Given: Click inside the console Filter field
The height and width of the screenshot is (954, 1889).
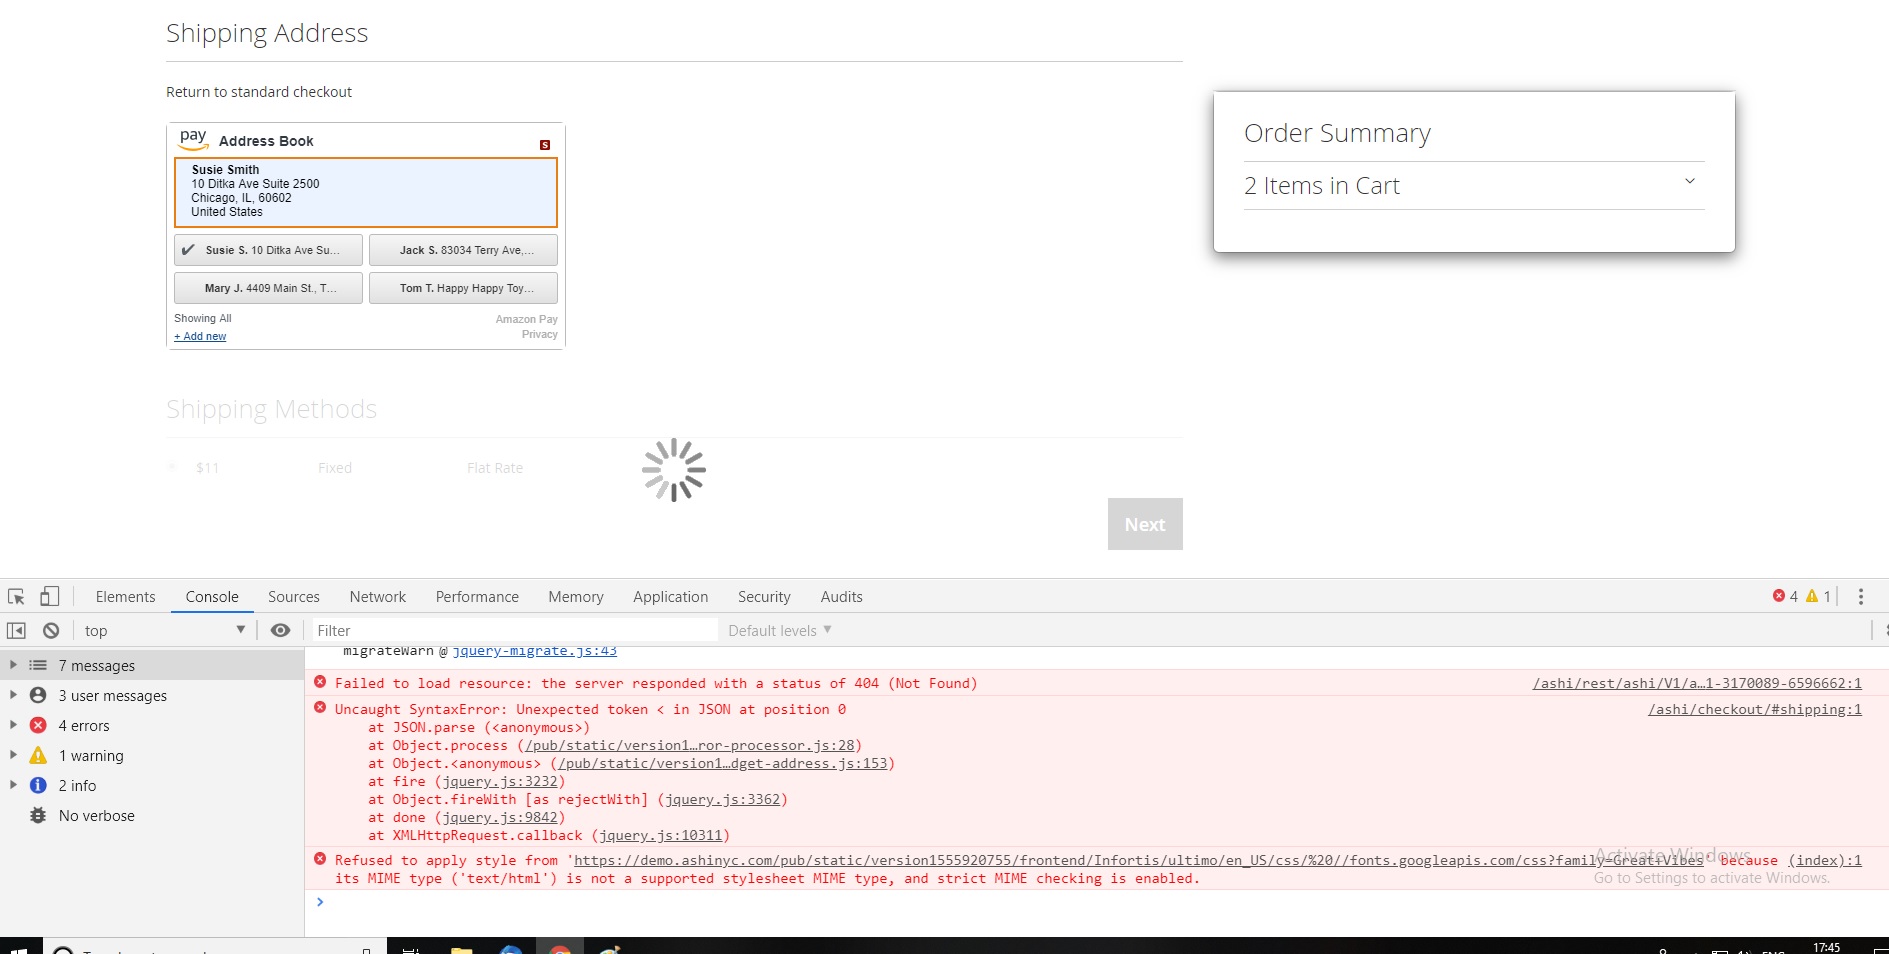Looking at the screenshot, I should 500,630.
